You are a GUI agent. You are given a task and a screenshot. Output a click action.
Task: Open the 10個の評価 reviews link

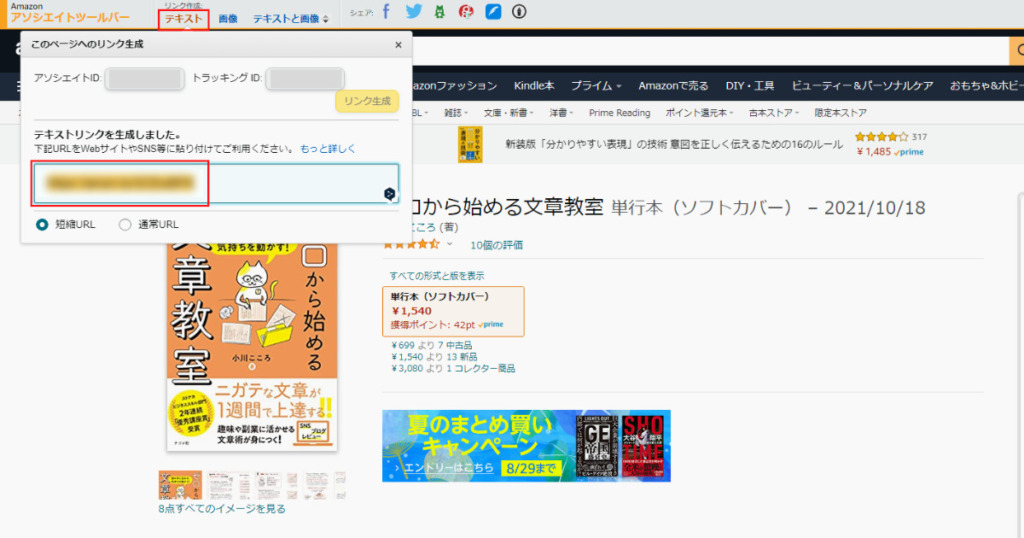pyautogui.click(x=496, y=245)
